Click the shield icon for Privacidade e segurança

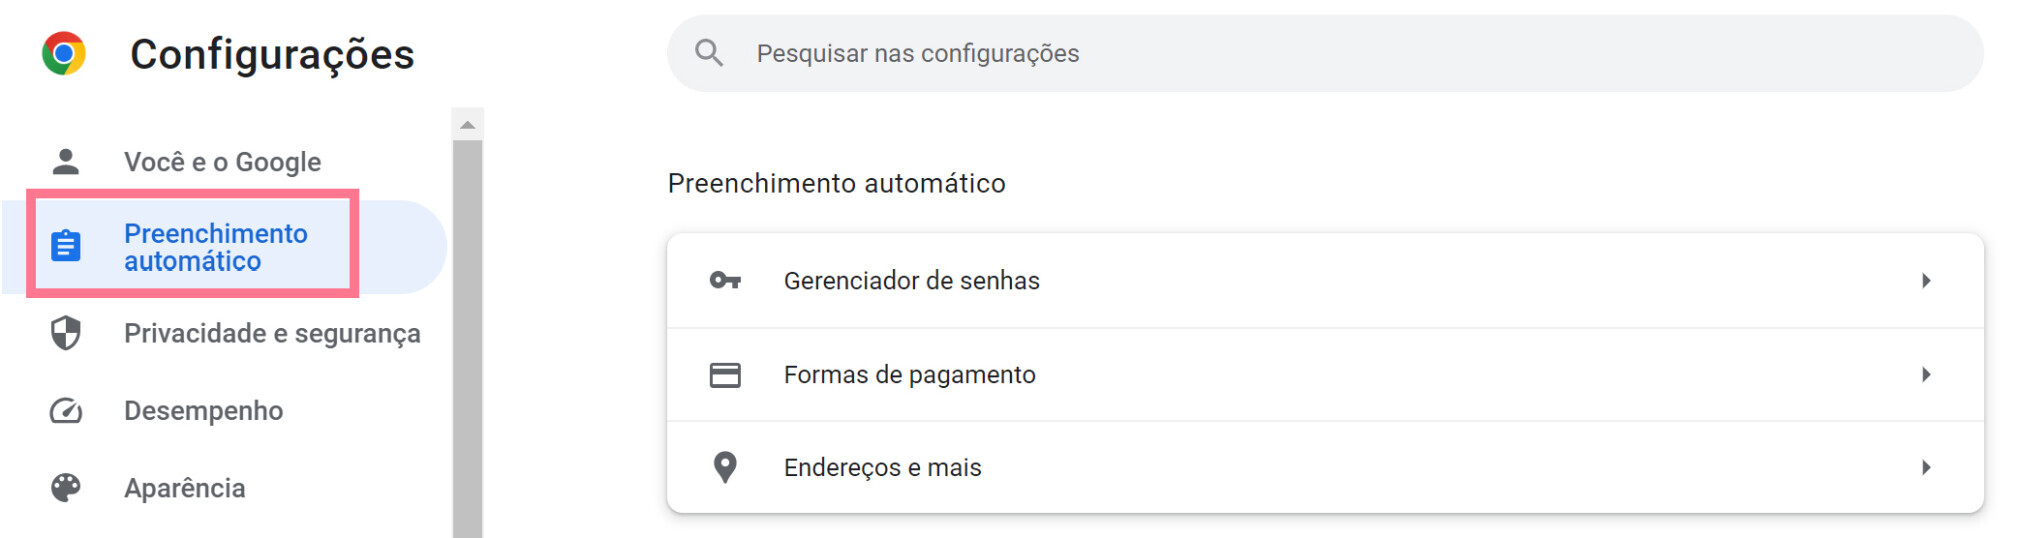click(66, 333)
